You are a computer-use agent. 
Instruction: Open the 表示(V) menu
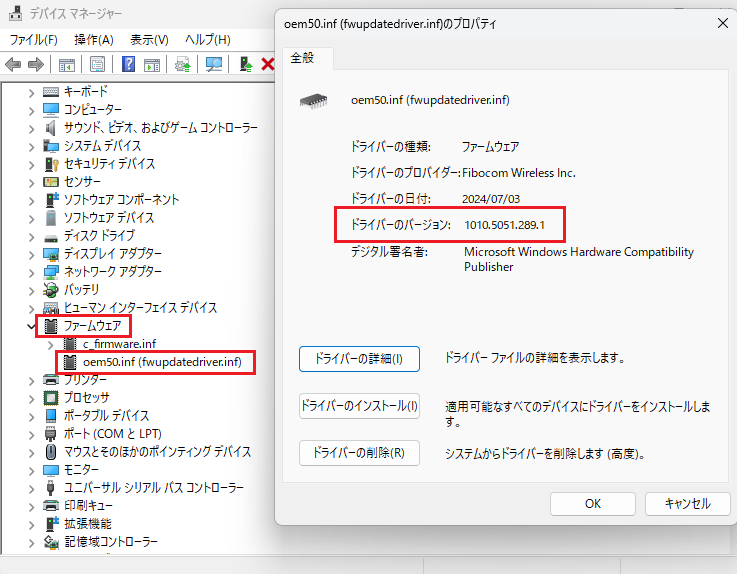(x=149, y=39)
